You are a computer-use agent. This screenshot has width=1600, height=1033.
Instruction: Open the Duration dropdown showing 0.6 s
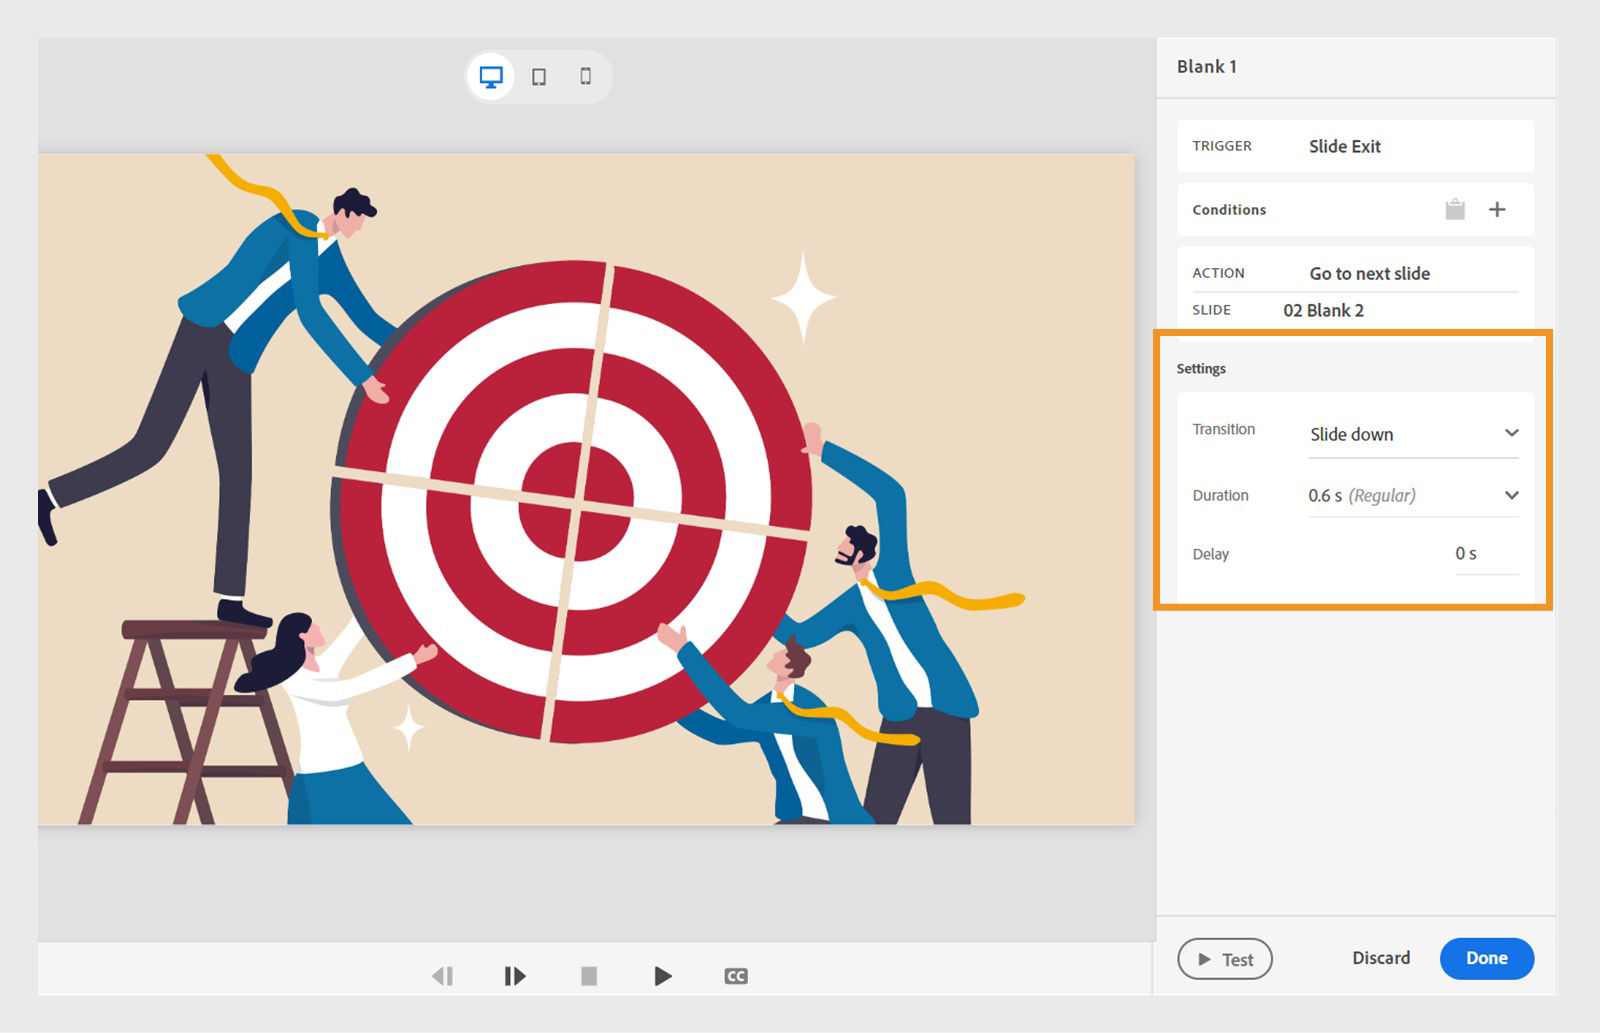click(x=1414, y=495)
